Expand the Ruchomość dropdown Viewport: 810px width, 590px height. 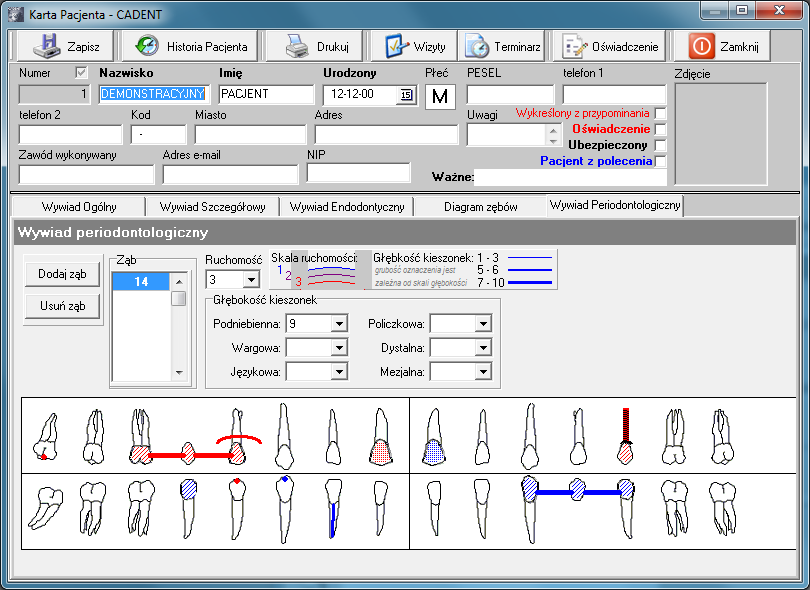point(250,280)
